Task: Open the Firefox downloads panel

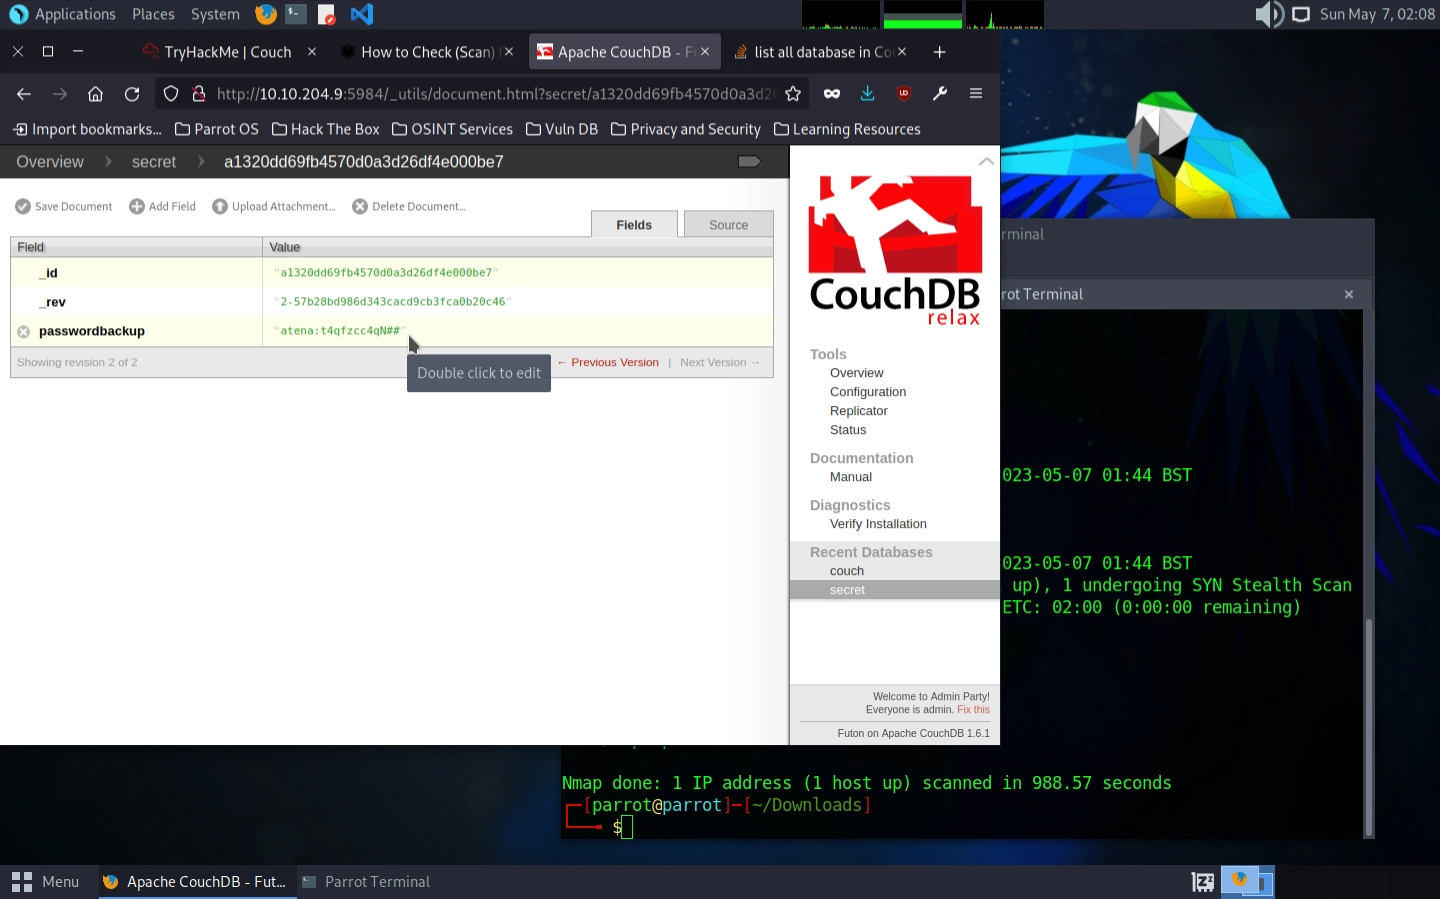Action: [x=867, y=94]
